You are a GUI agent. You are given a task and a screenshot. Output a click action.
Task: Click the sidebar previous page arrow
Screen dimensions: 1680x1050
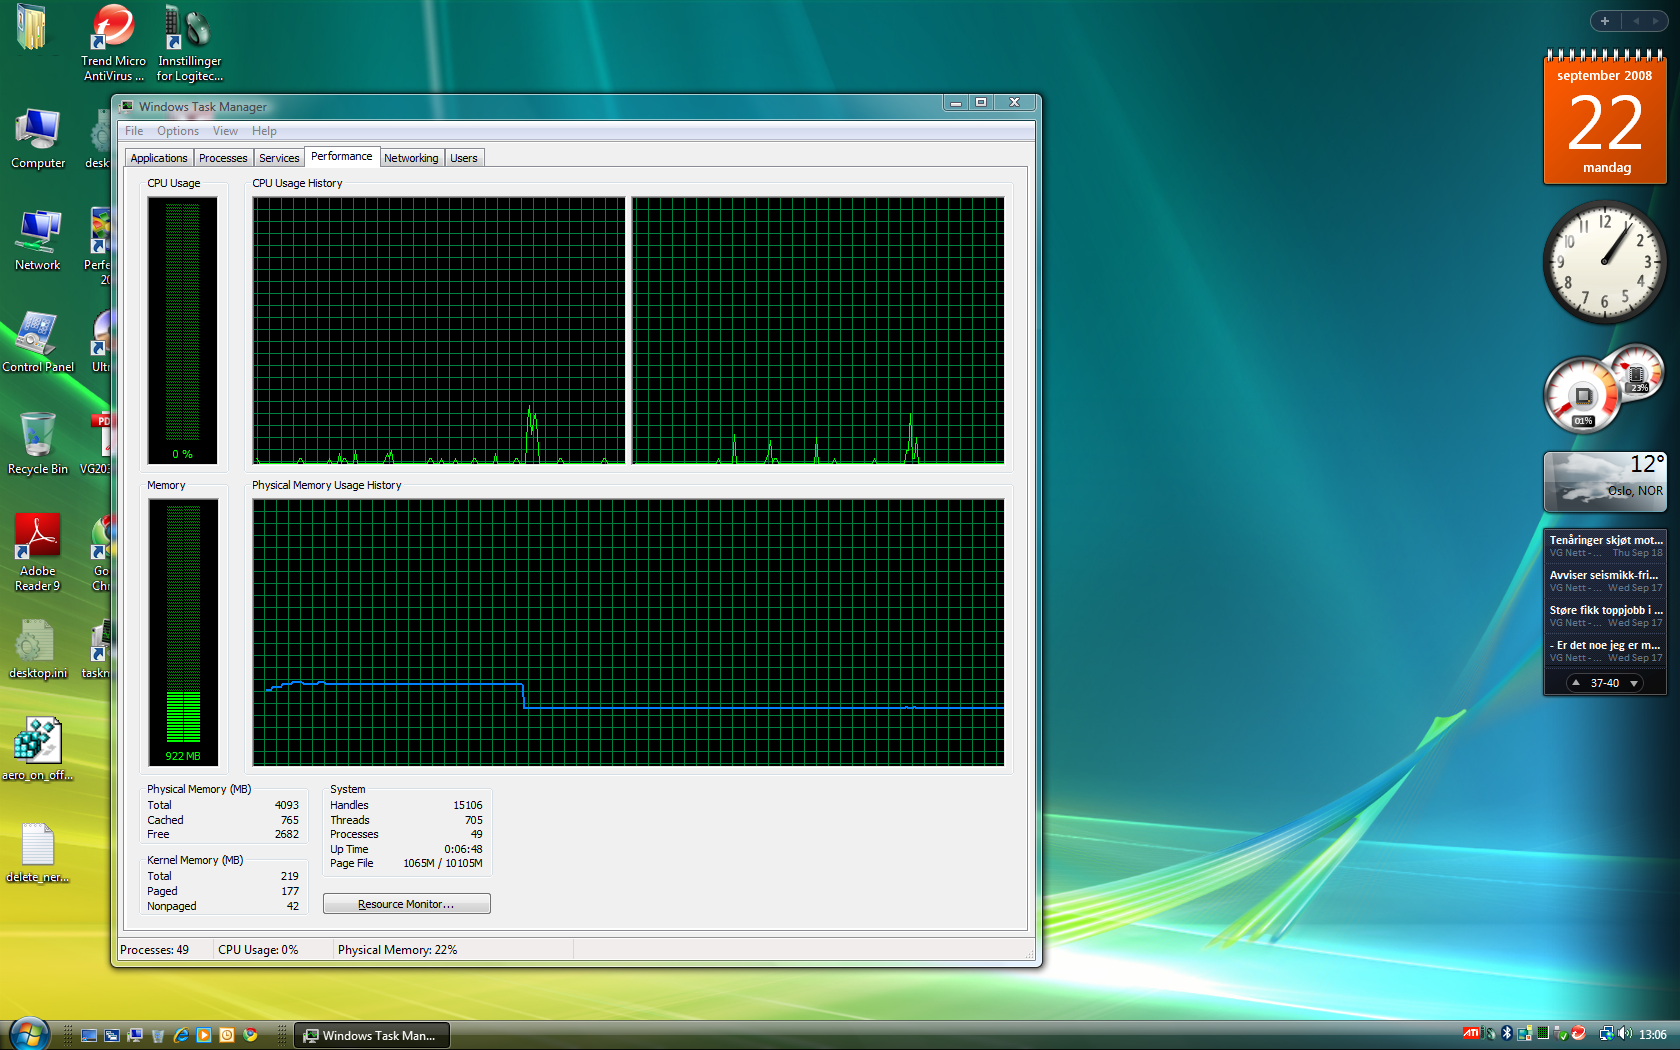point(1636,21)
